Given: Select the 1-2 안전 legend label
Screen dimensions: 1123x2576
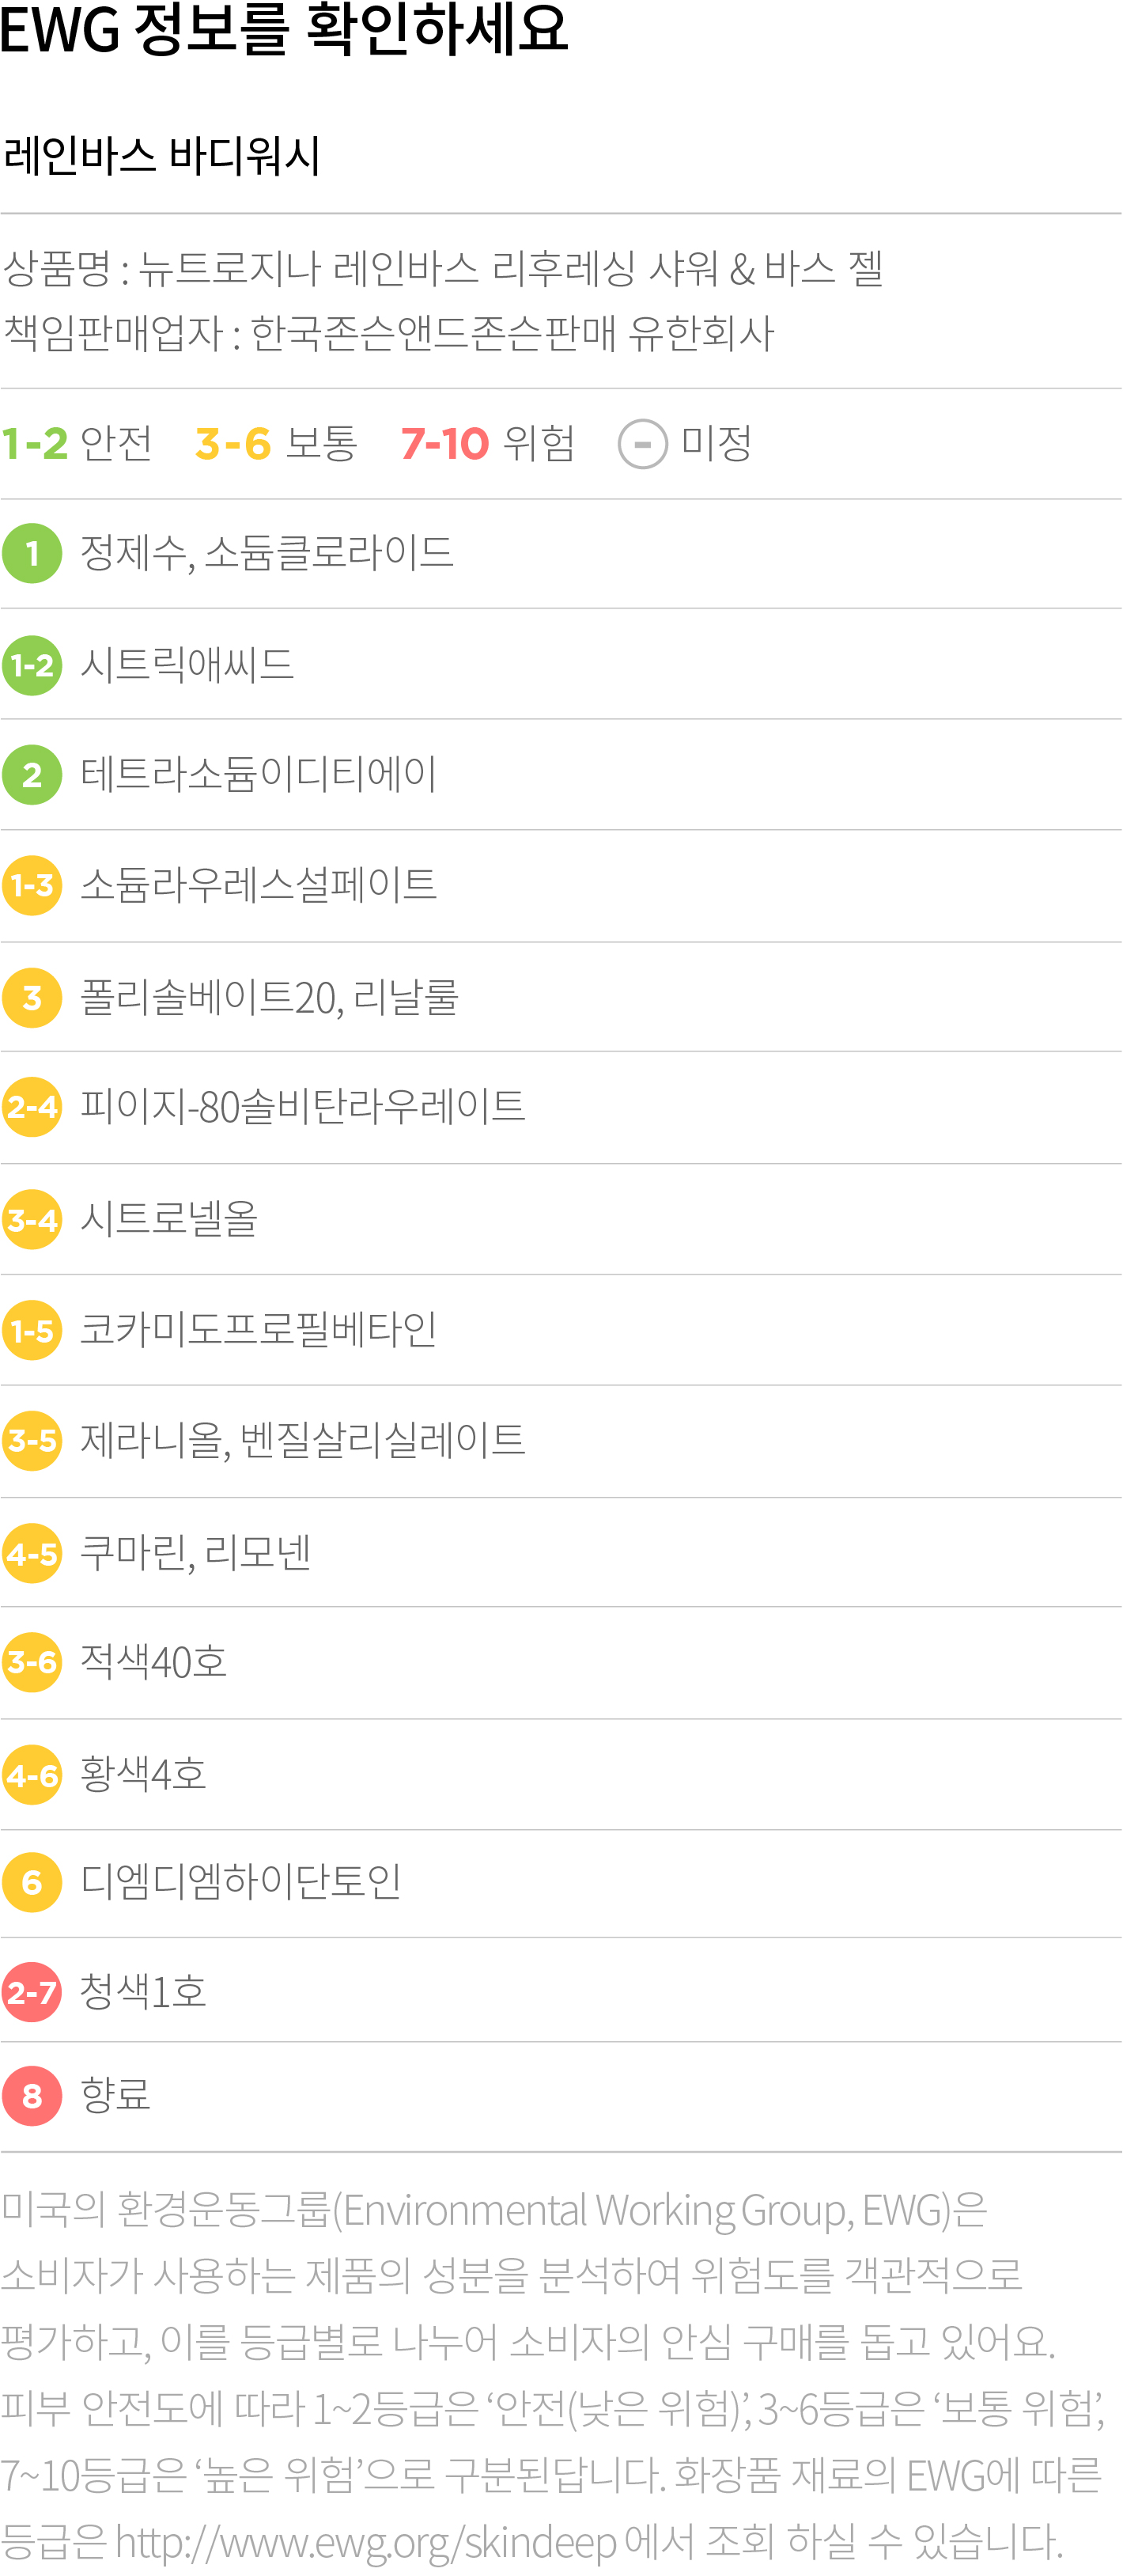Looking at the screenshot, I should [x=77, y=443].
